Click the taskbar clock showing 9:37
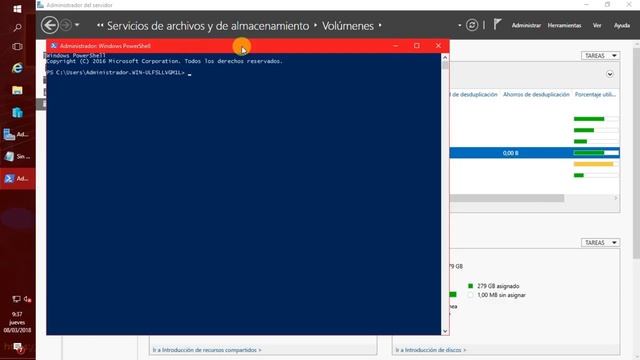Image resolution: width=640 pixels, height=360 pixels. point(17,322)
